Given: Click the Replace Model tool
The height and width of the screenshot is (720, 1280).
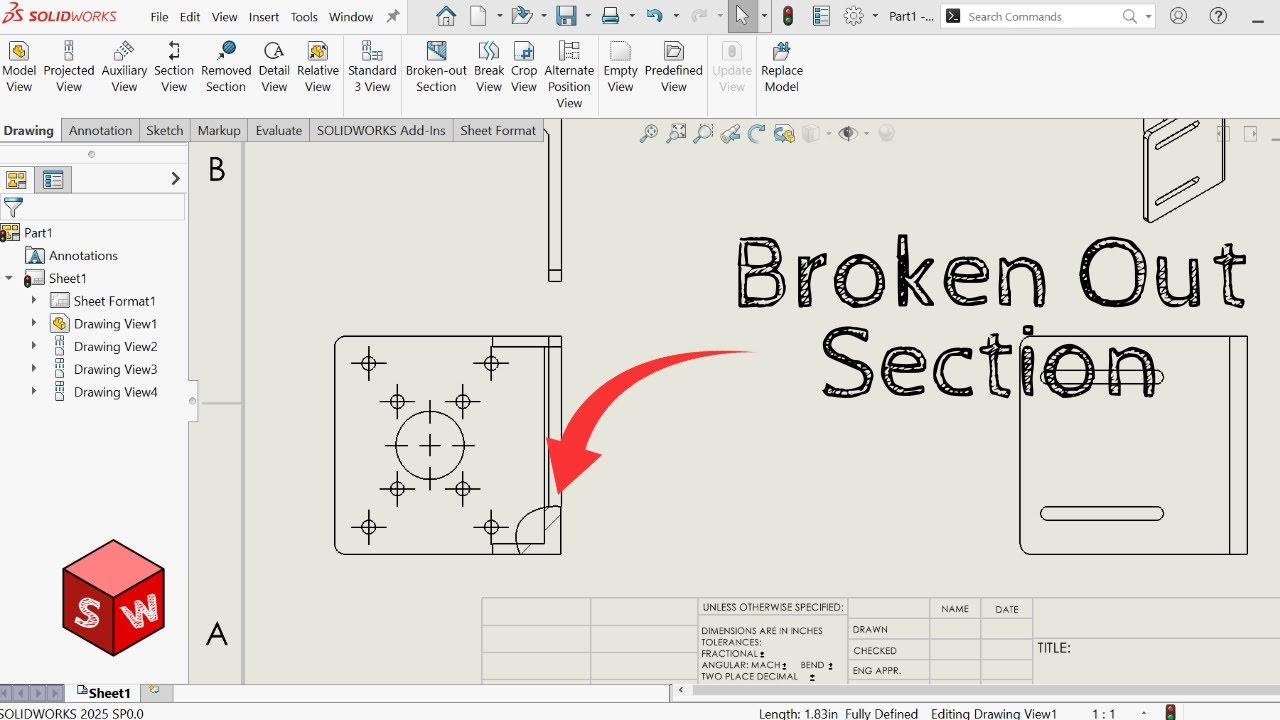Looking at the screenshot, I should coord(782,67).
